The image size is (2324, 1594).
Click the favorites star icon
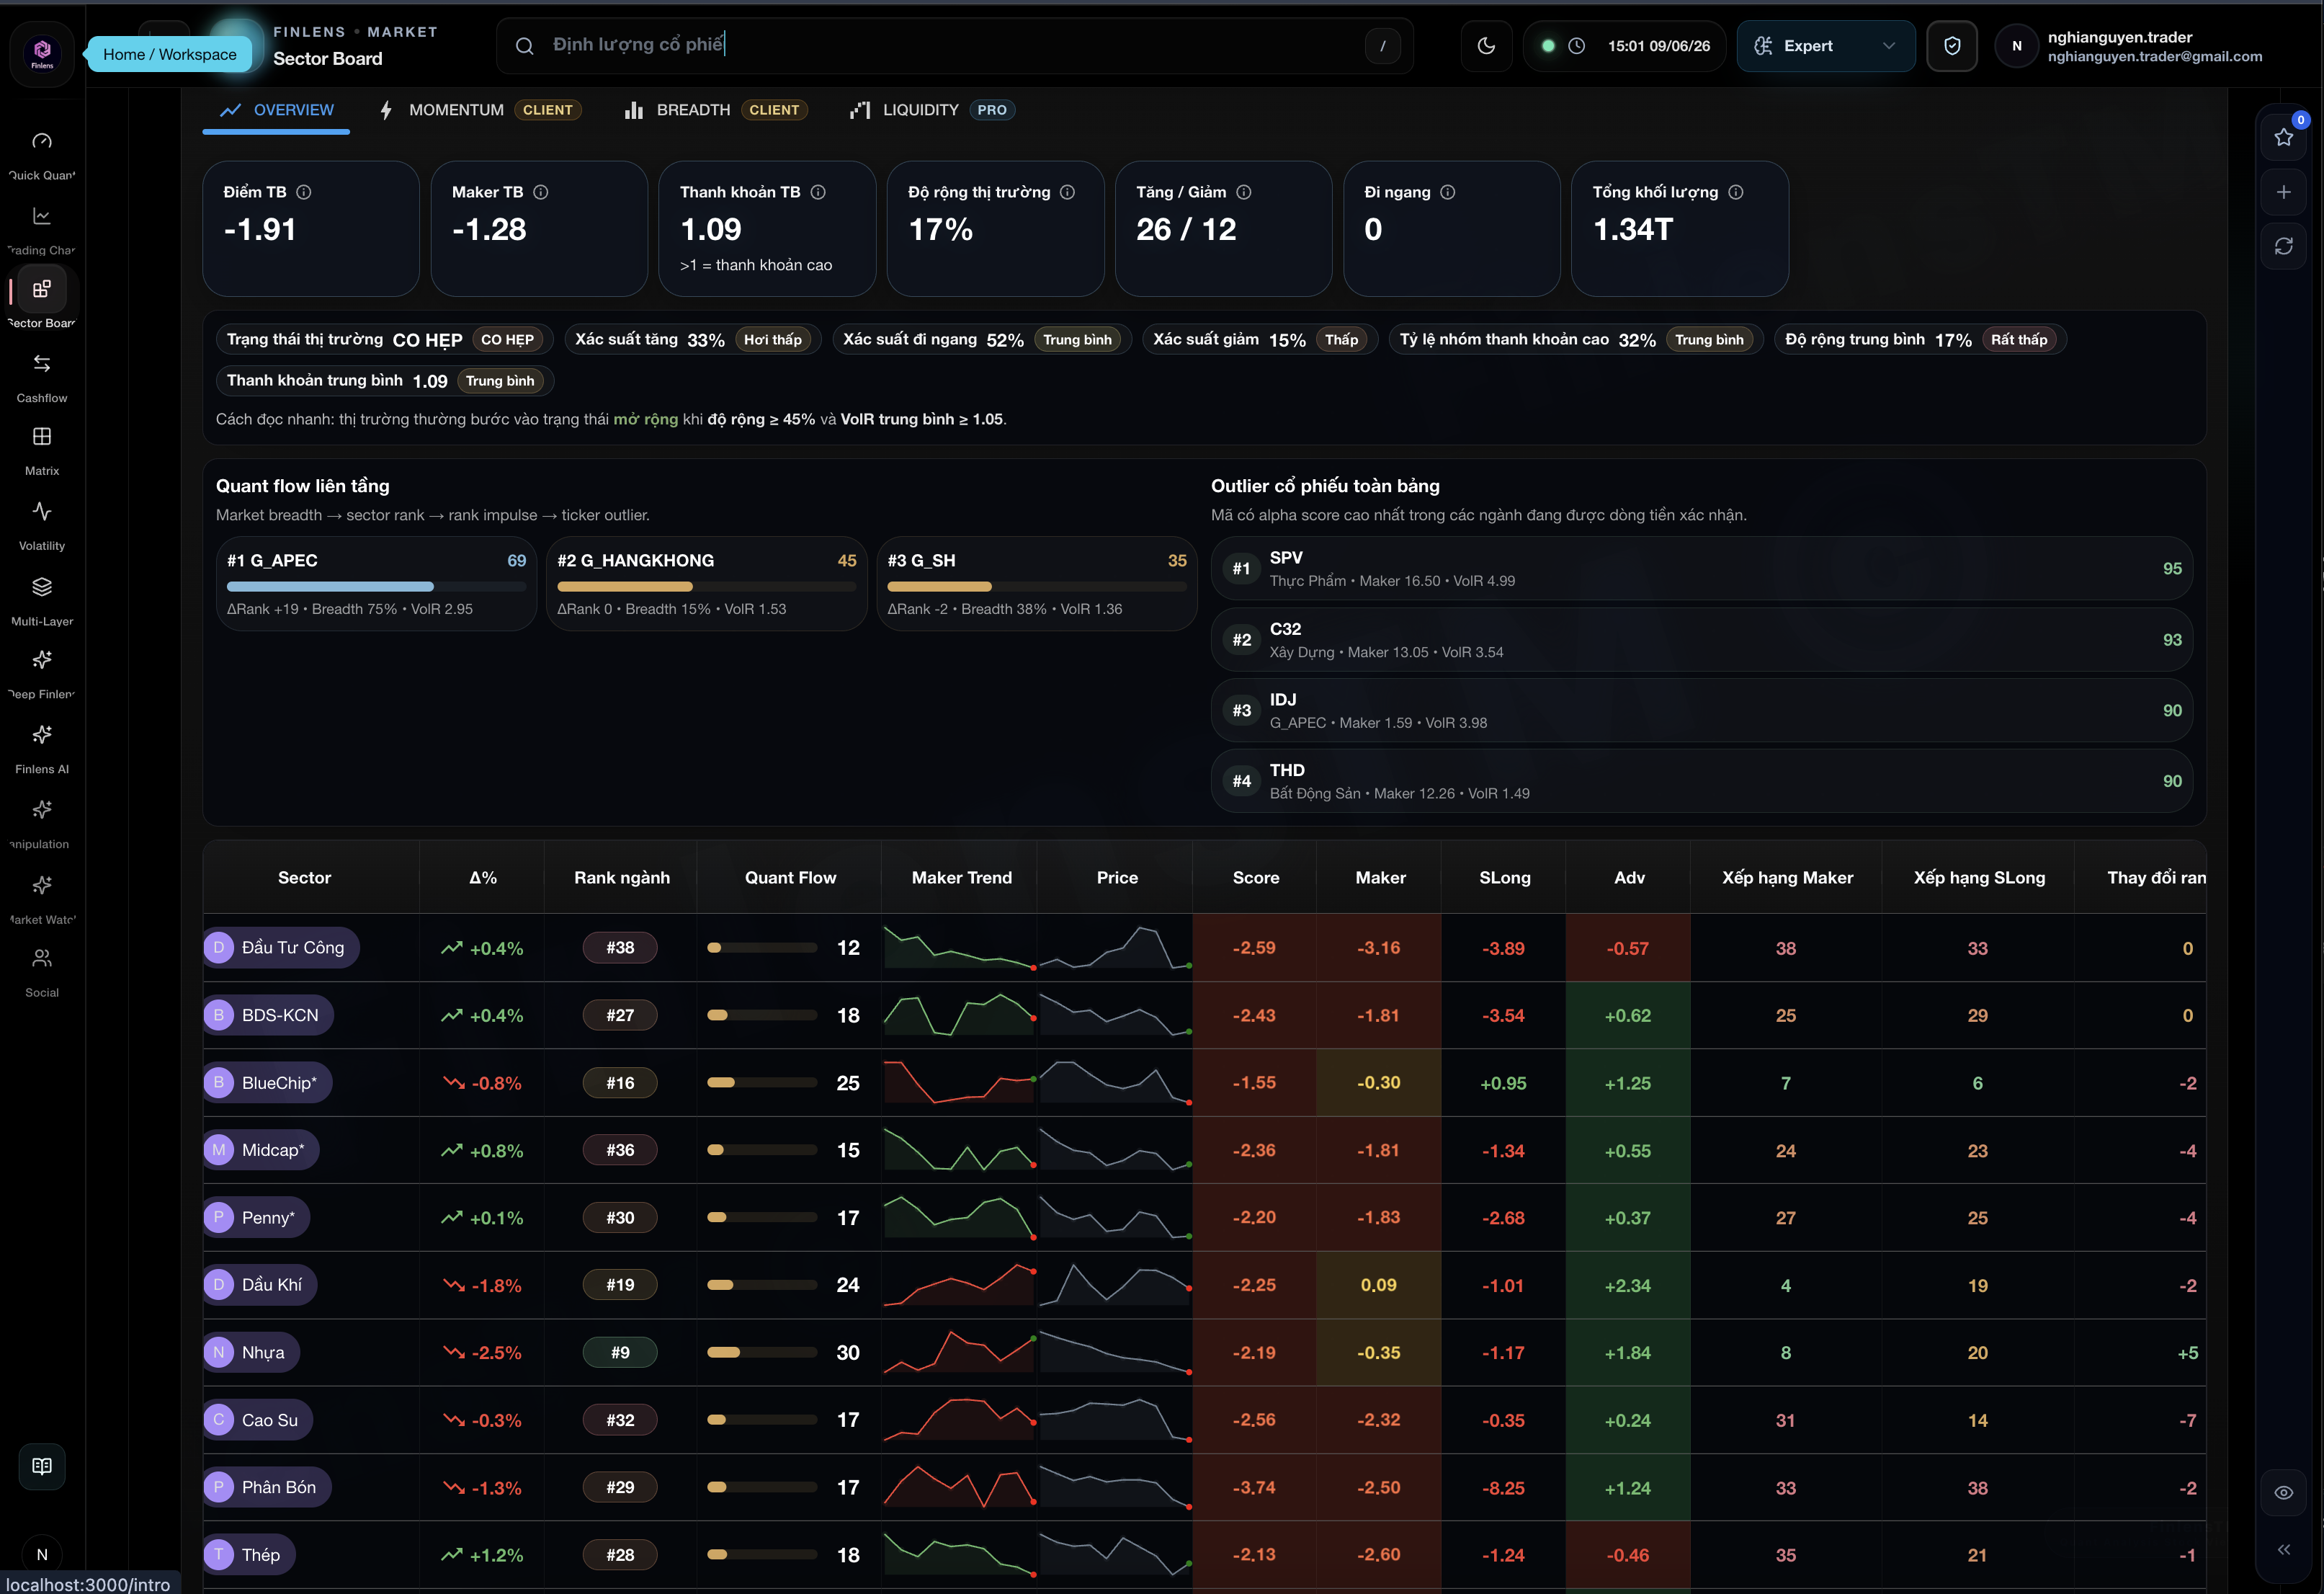tap(2283, 137)
